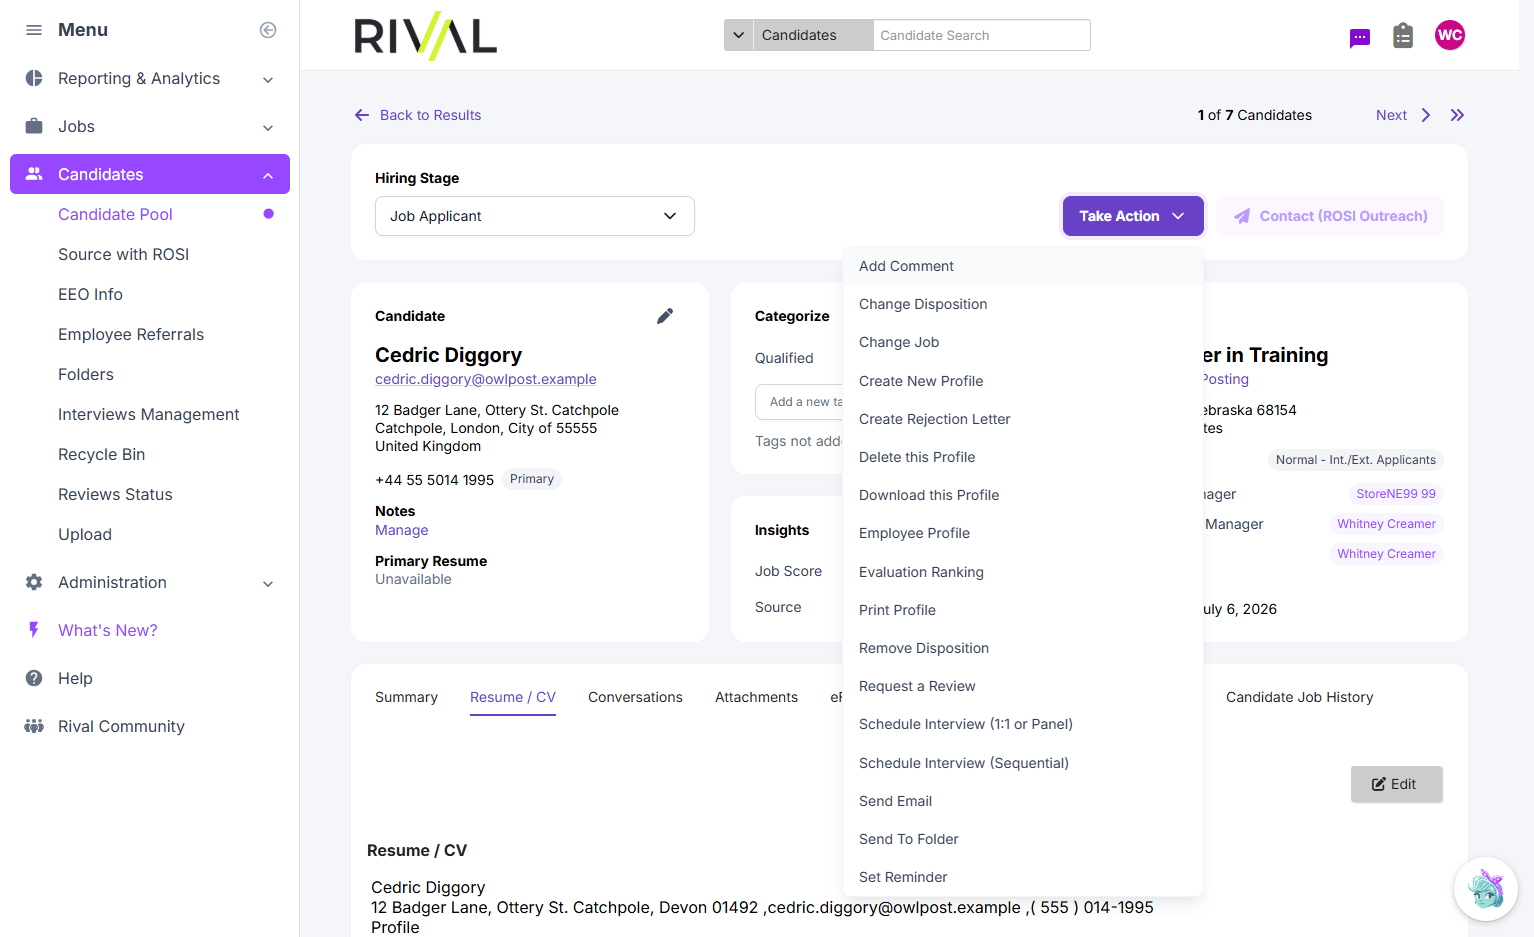Click the Back to Results link
The image size is (1534, 937).
[430, 115]
